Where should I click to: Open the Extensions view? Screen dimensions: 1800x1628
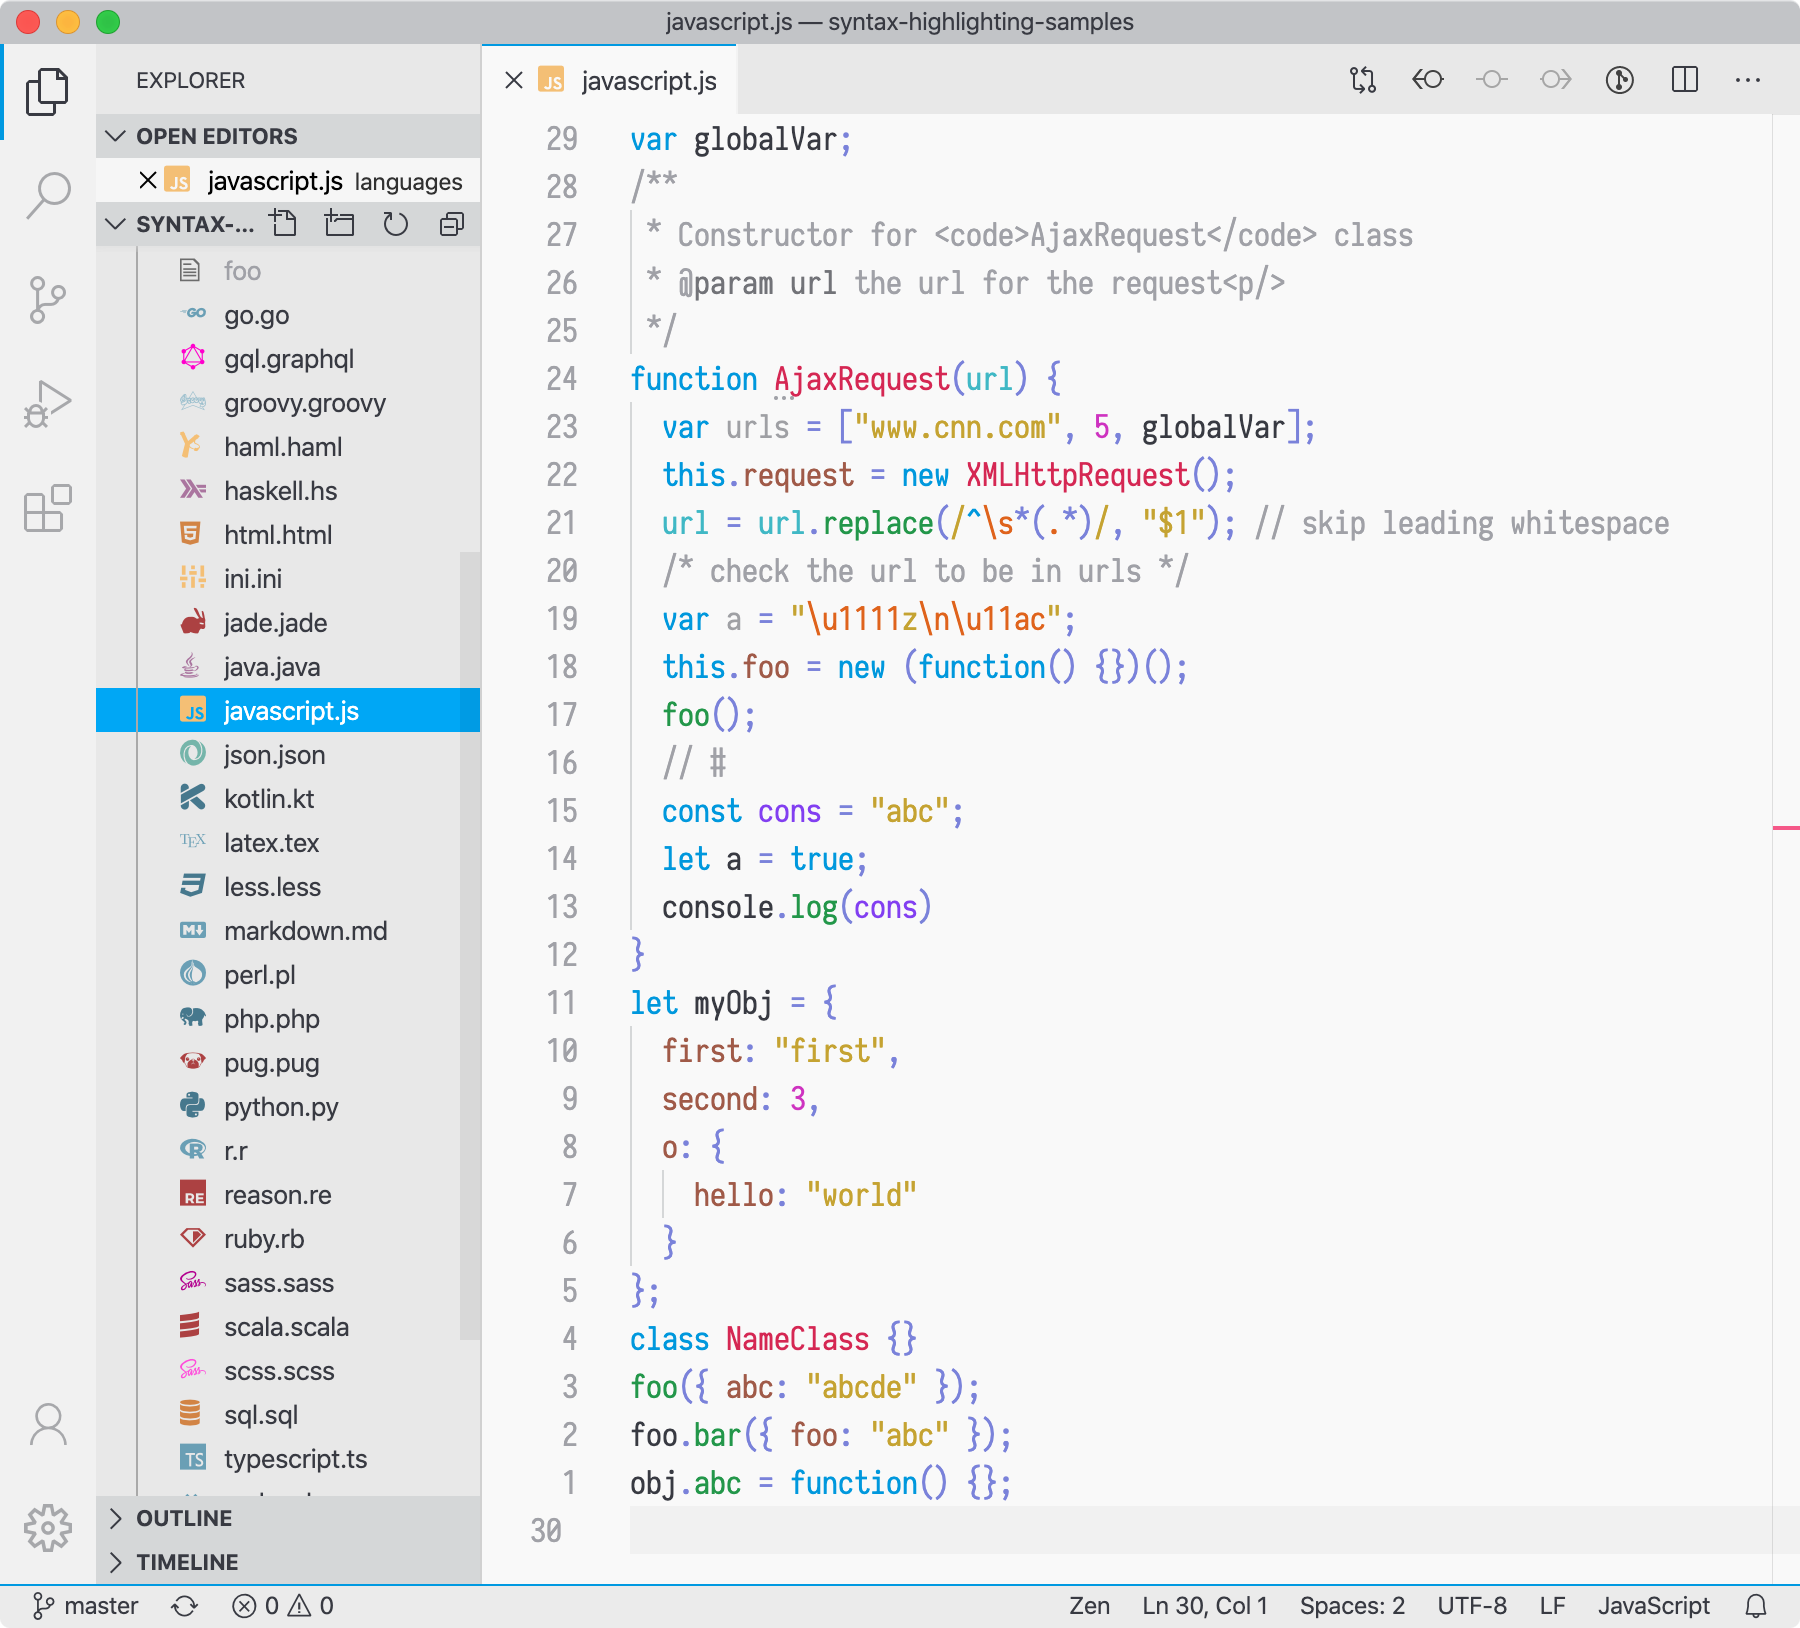tap(47, 510)
